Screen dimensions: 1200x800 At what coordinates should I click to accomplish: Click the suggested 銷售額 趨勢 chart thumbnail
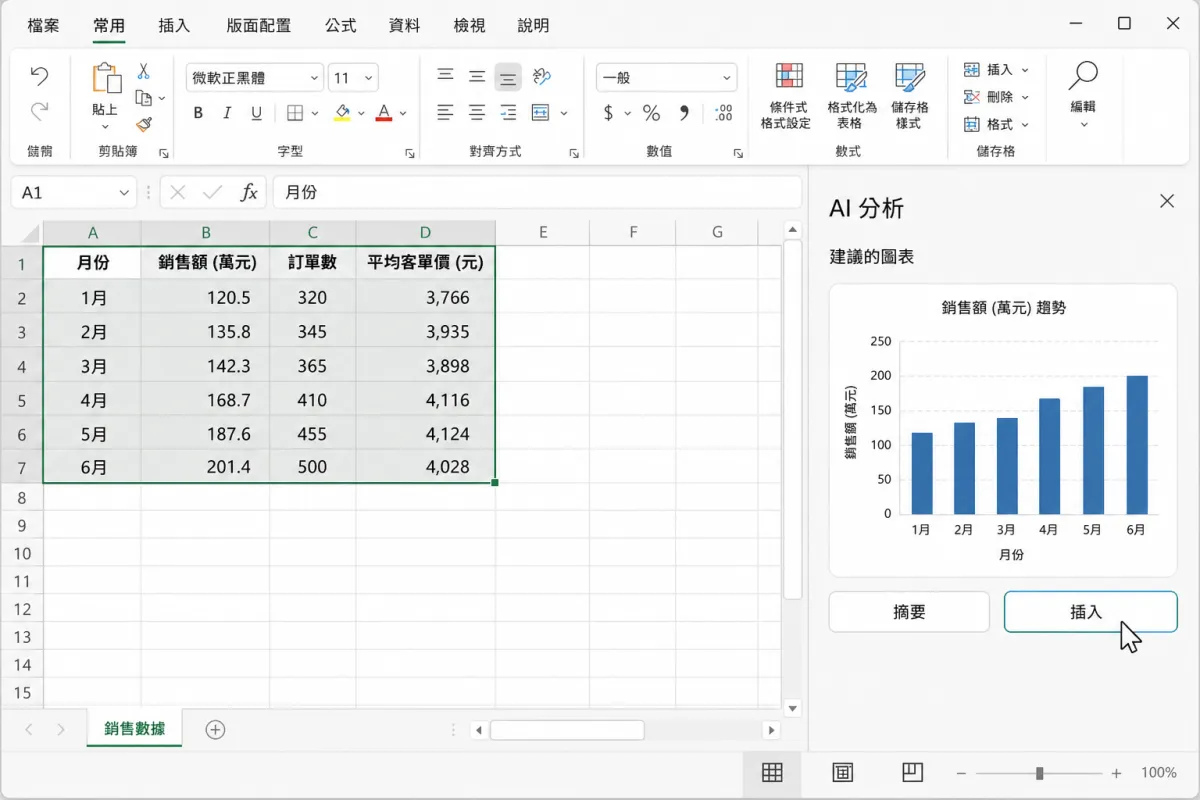pyautogui.click(x=1003, y=431)
